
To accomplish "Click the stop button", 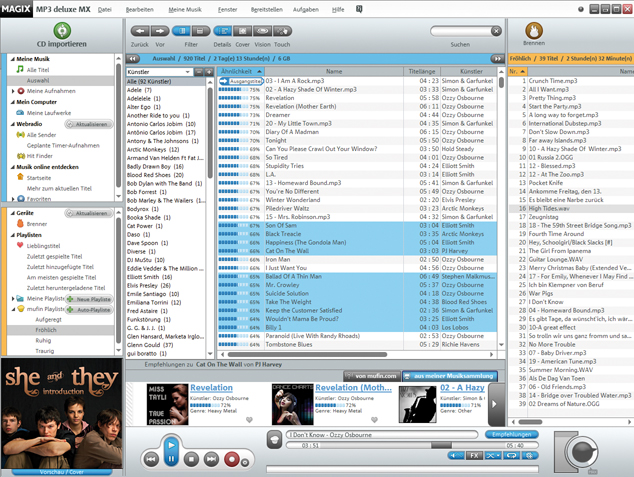I will point(191,459).
